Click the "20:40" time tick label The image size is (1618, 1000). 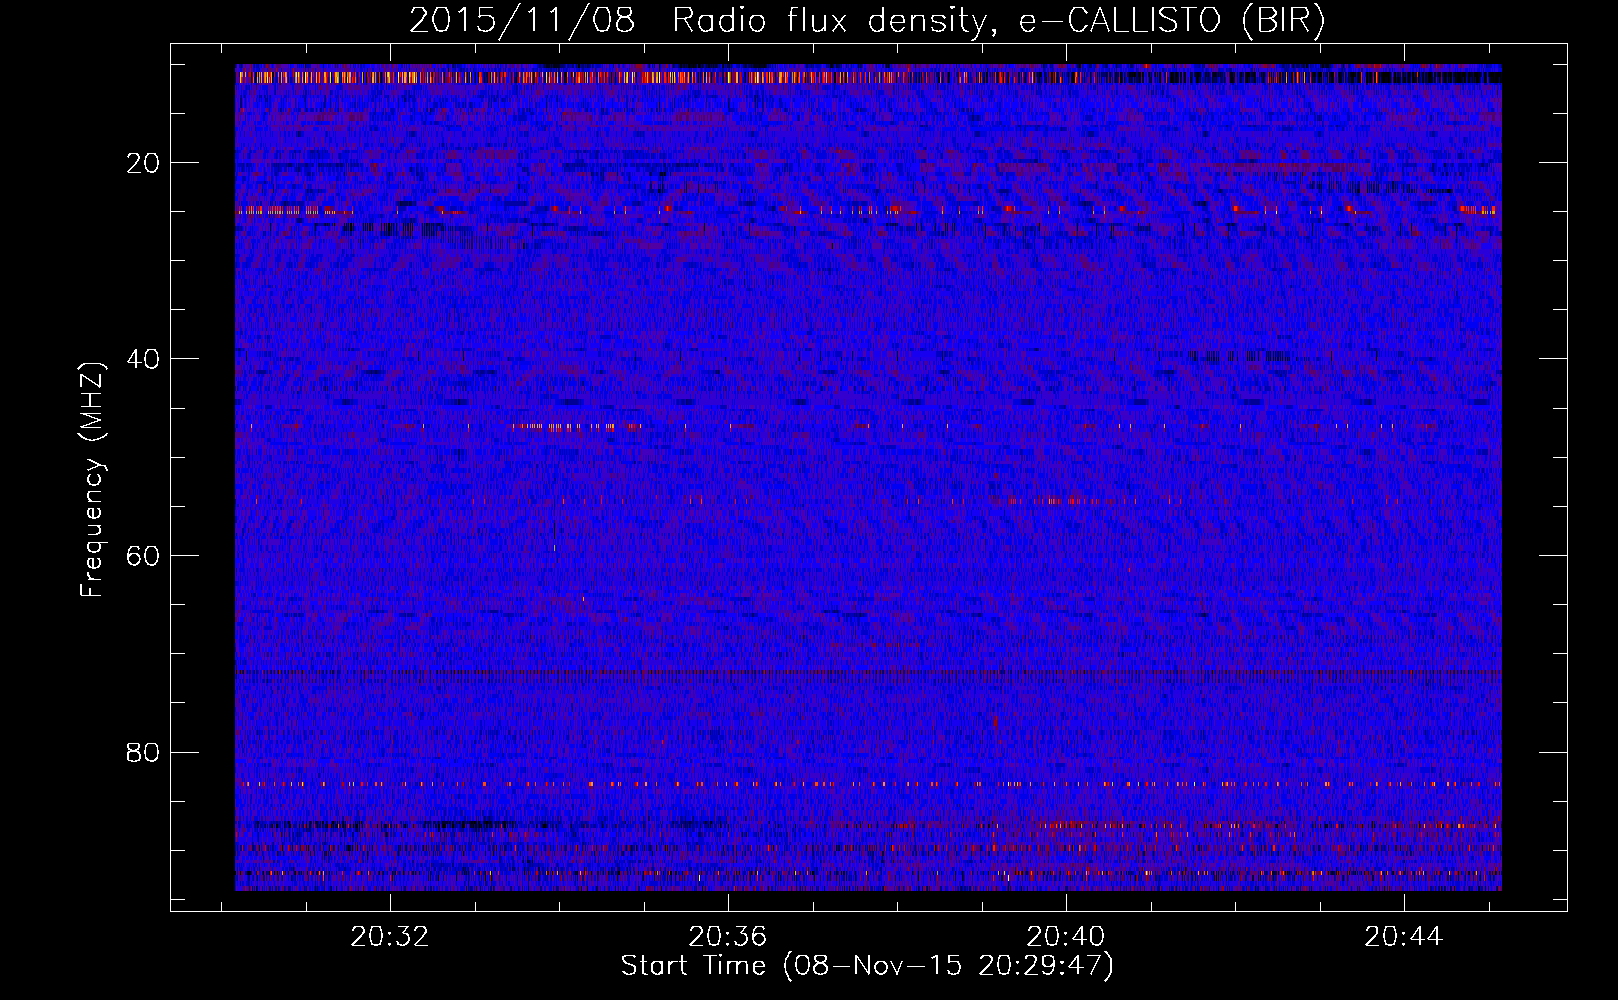click(1066, 937)
